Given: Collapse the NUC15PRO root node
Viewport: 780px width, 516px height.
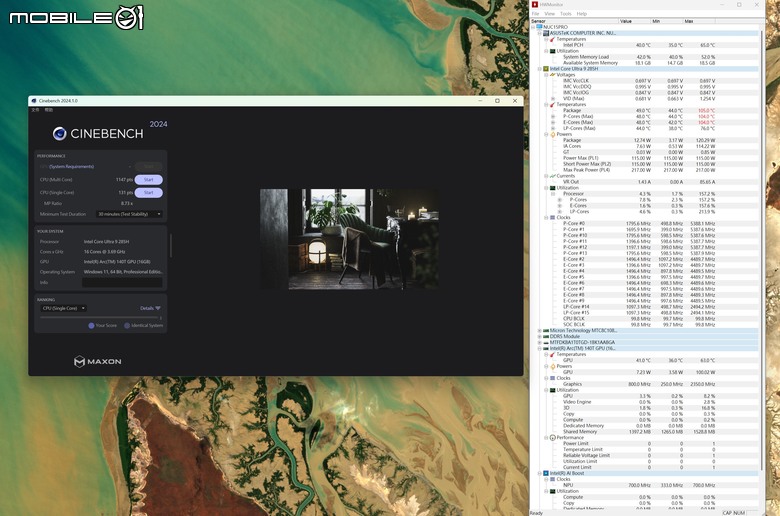Looking at the screenshot, I should 533,27.
